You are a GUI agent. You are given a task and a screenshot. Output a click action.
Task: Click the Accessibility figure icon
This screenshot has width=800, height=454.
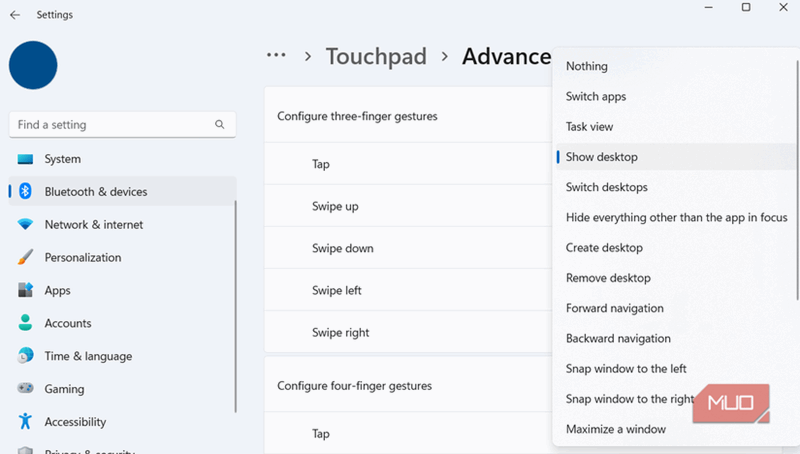pos(25,422)
